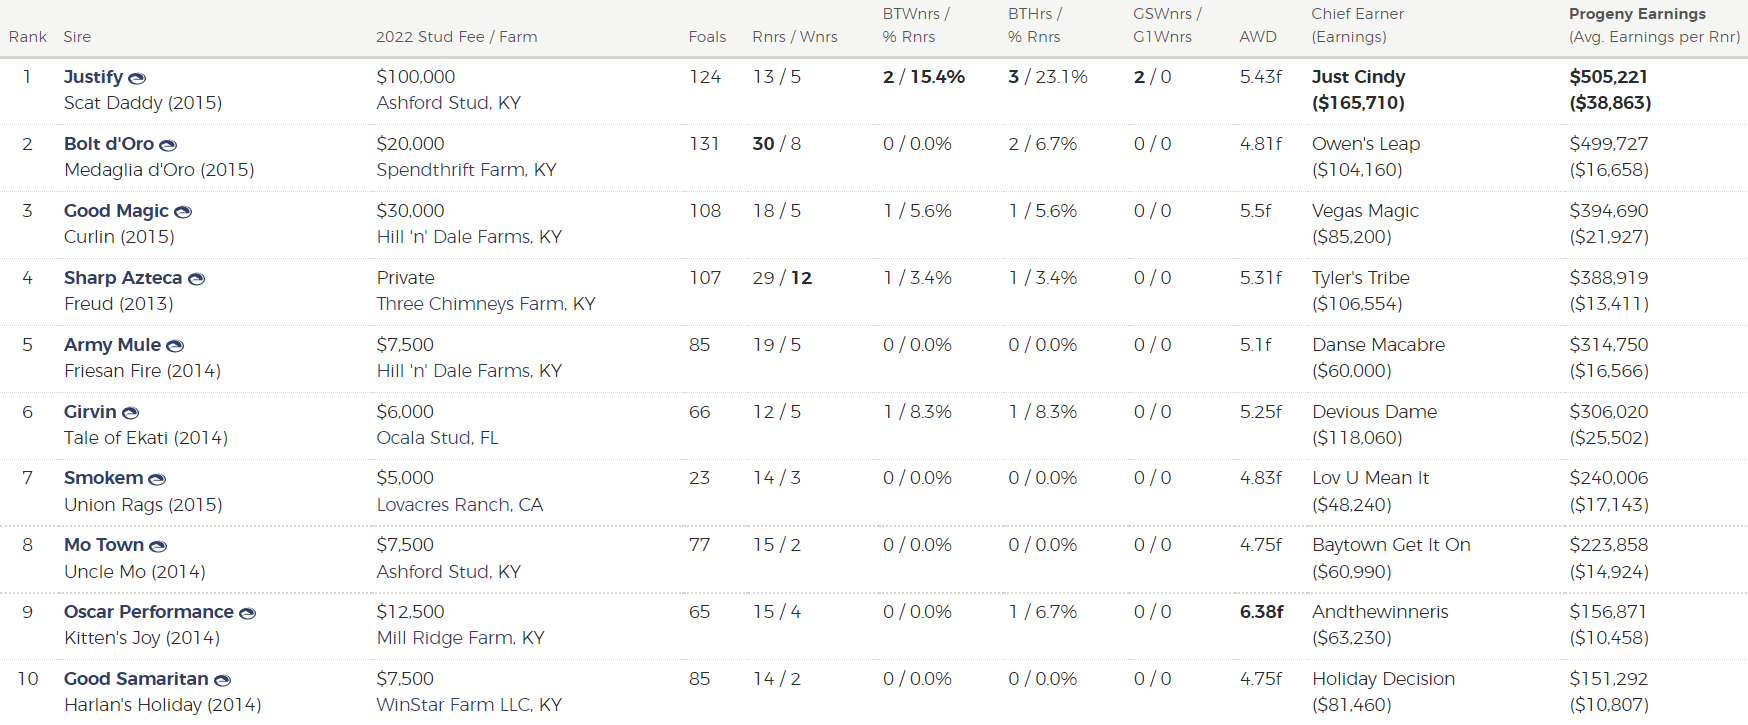Click the round logo icon next to Girvin

[130, 413]
